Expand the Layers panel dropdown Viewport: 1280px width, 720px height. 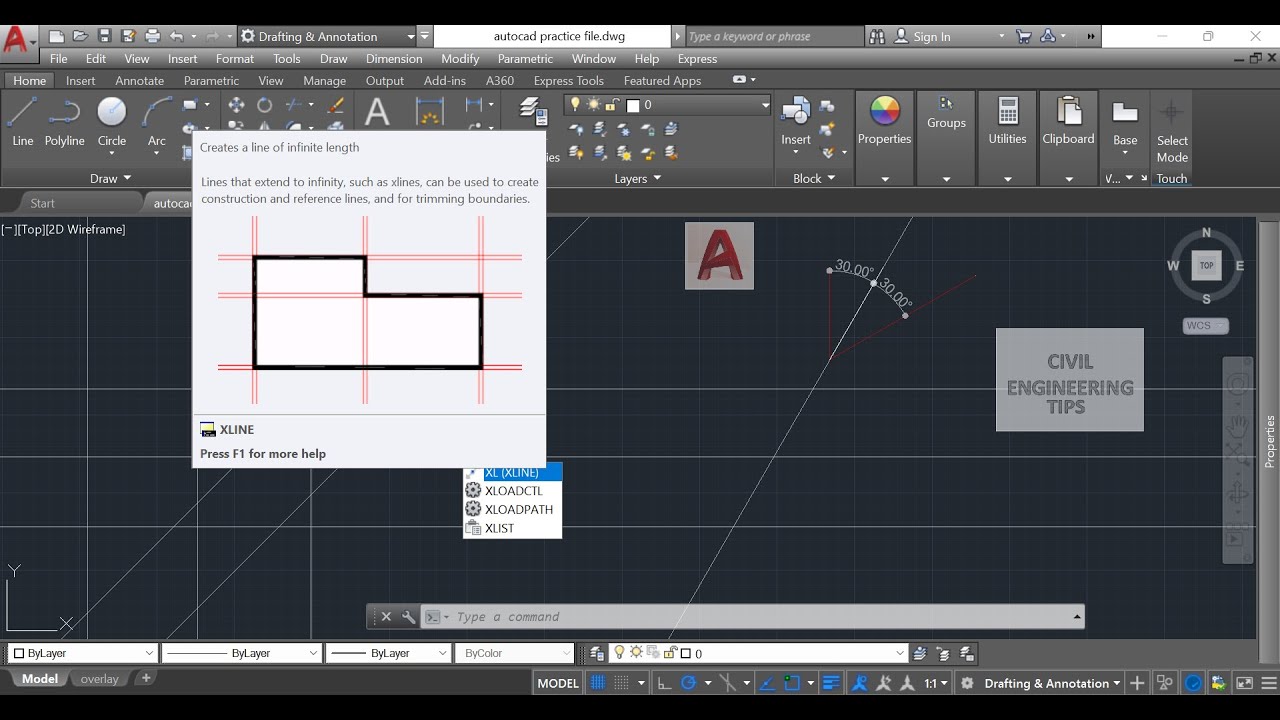click(638, 178)
